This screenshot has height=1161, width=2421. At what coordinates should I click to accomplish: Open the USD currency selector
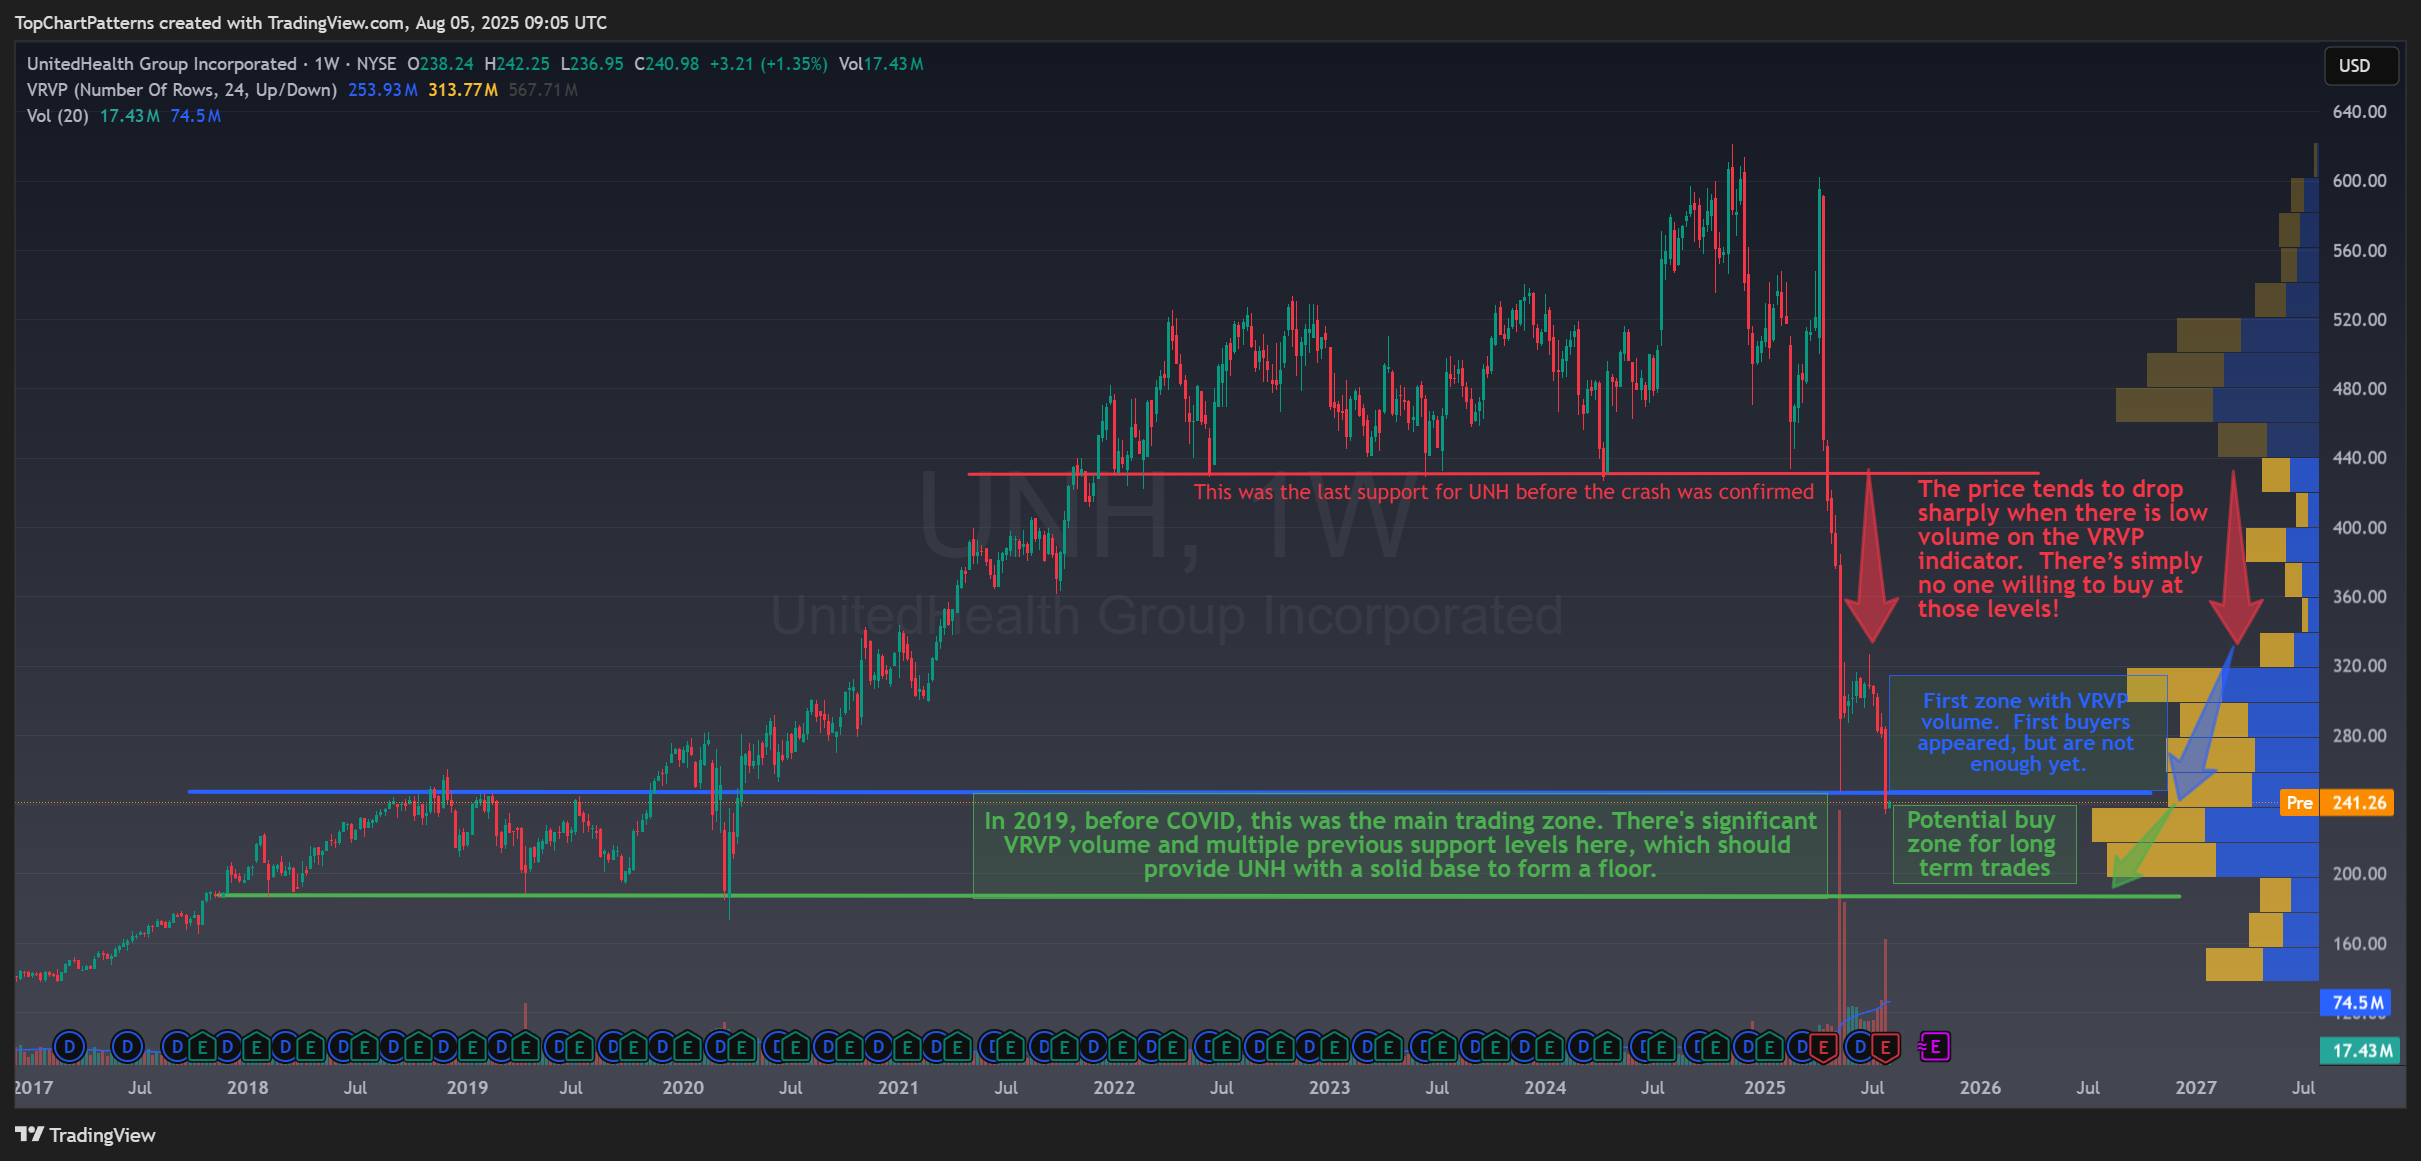[x=2360, y=65]
